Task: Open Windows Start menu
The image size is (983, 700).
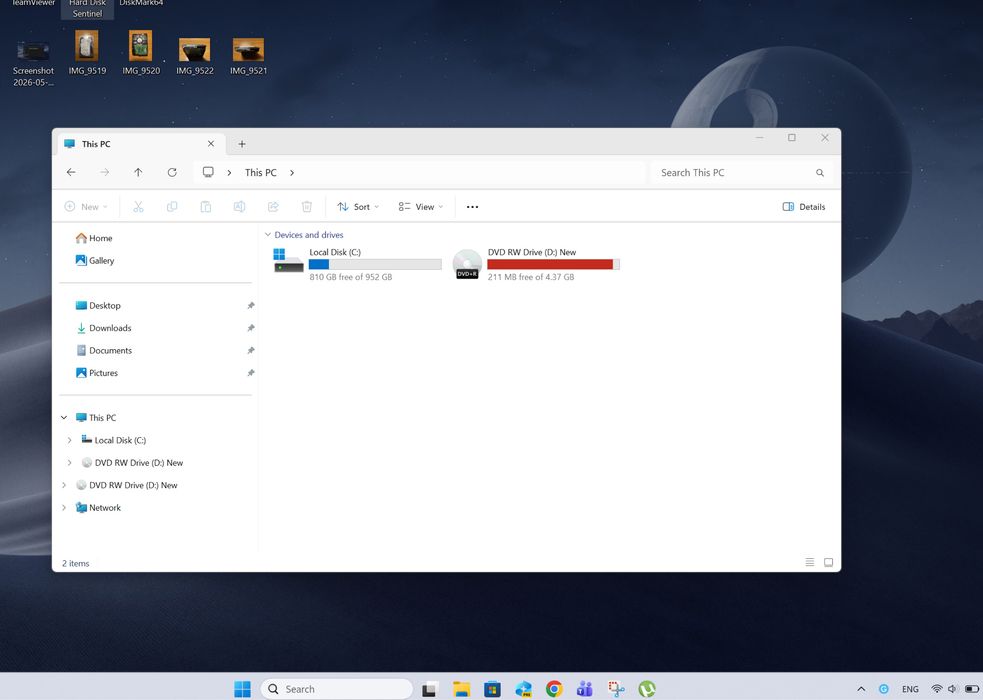Action: tap(242, 689)
